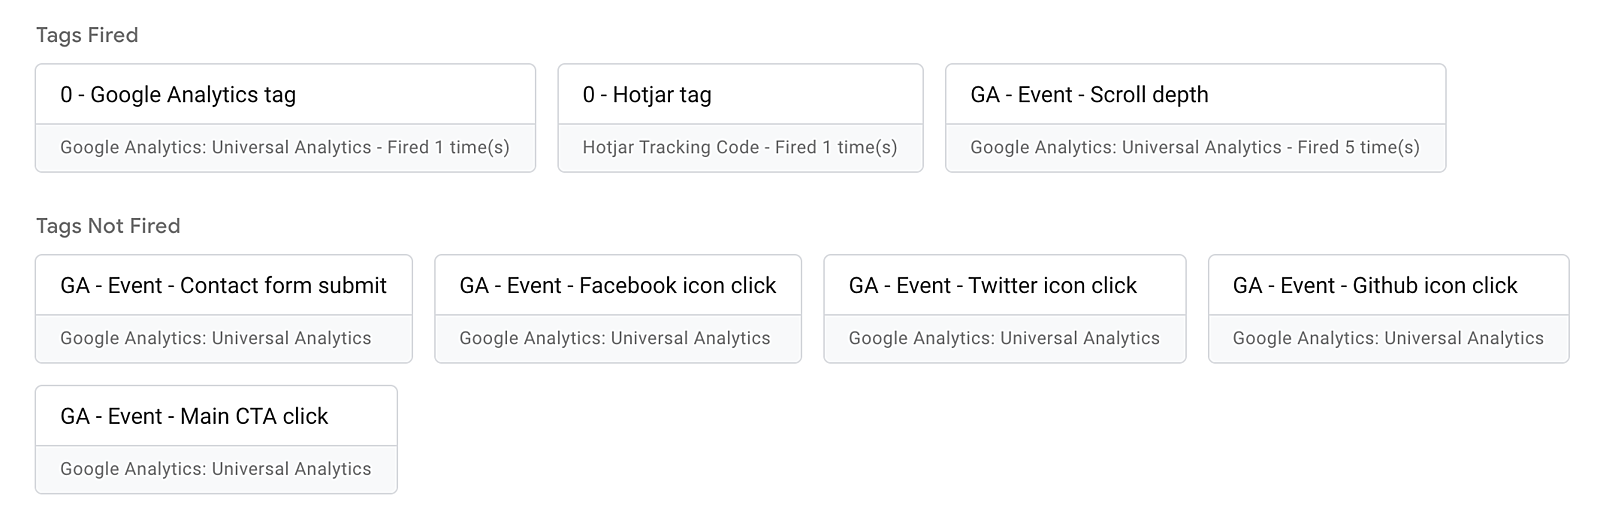1600x514 pixels.
Task: Click the Tags Fired section heading
Action: tap(87, 35)
